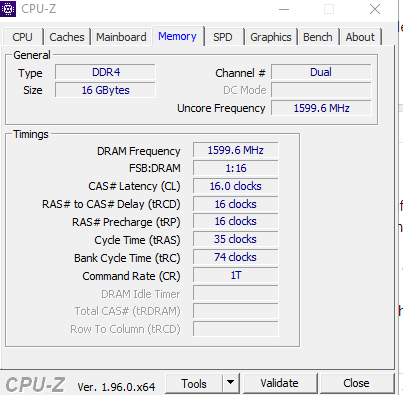403x395 pixels.
Task: Open the SPD tab
Action: click(223, 37)
